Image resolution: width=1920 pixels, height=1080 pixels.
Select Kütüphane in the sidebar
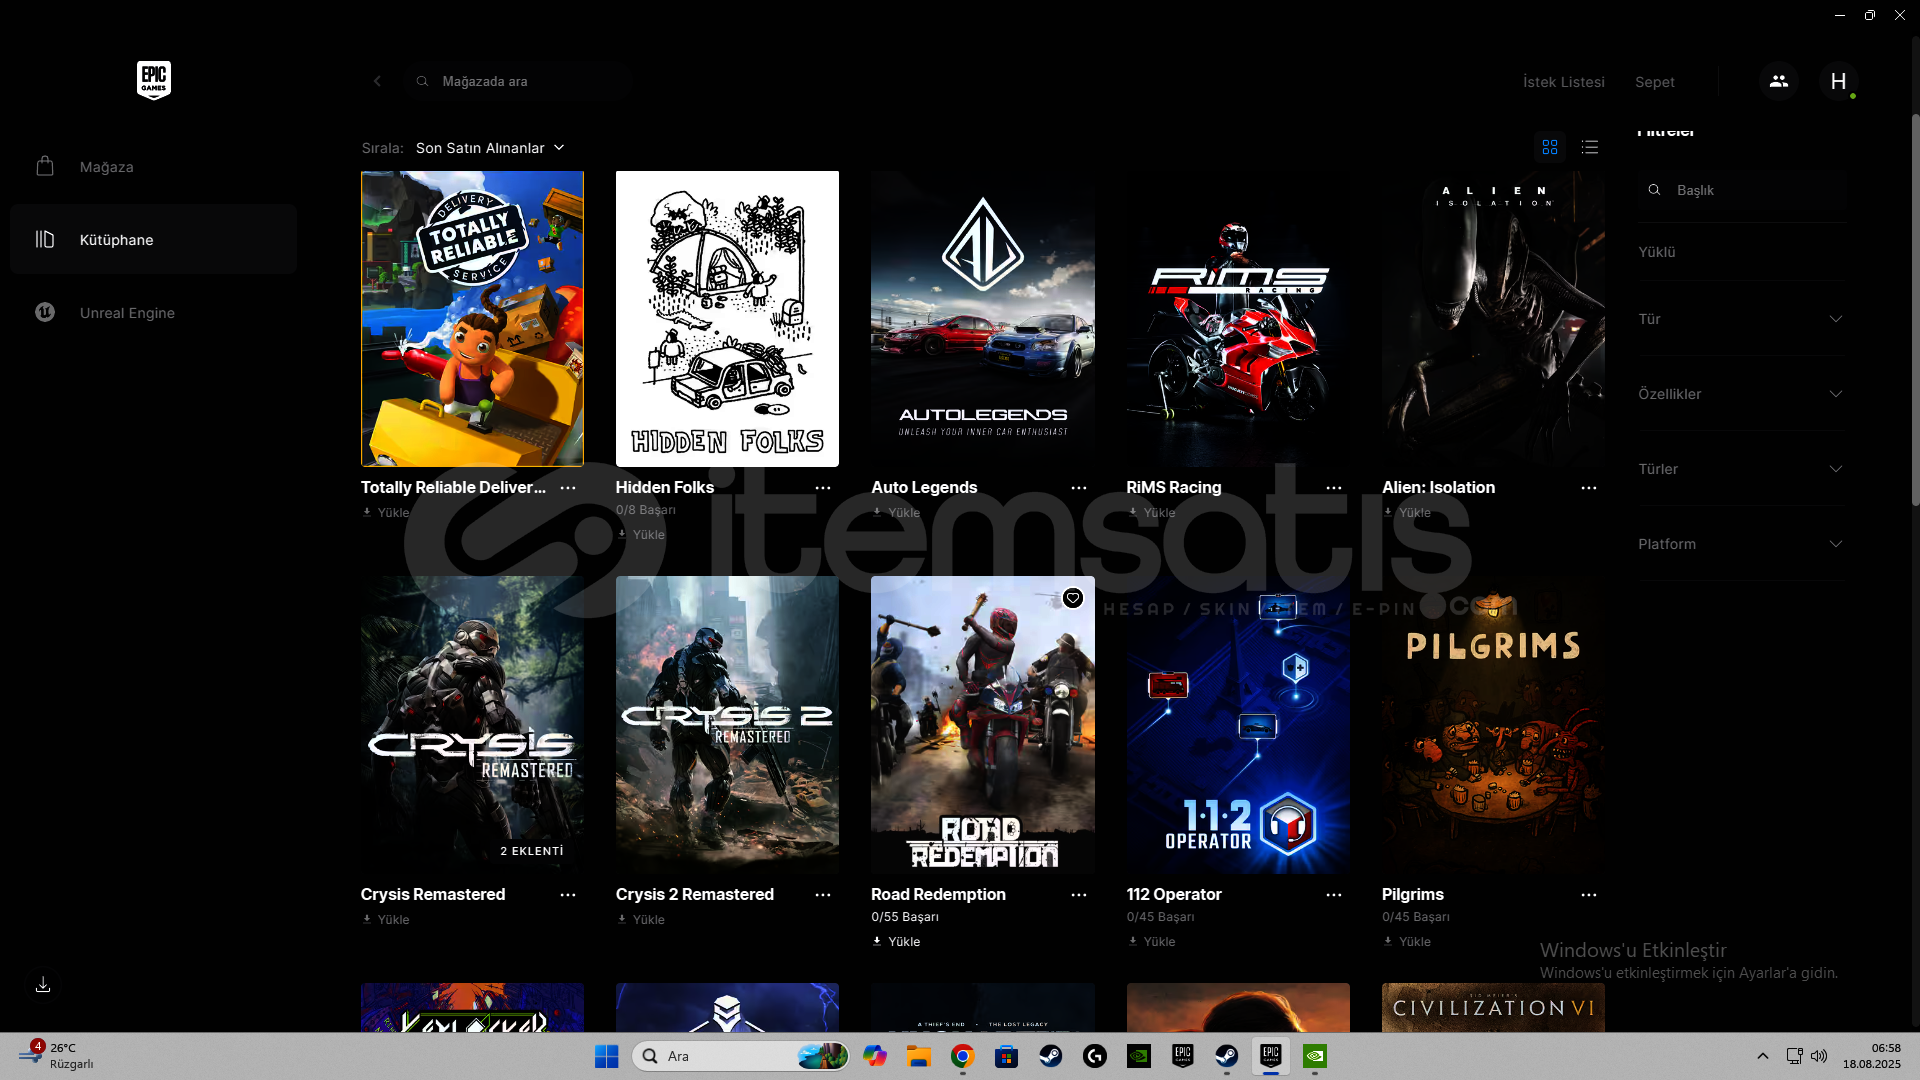coord(154,240)
